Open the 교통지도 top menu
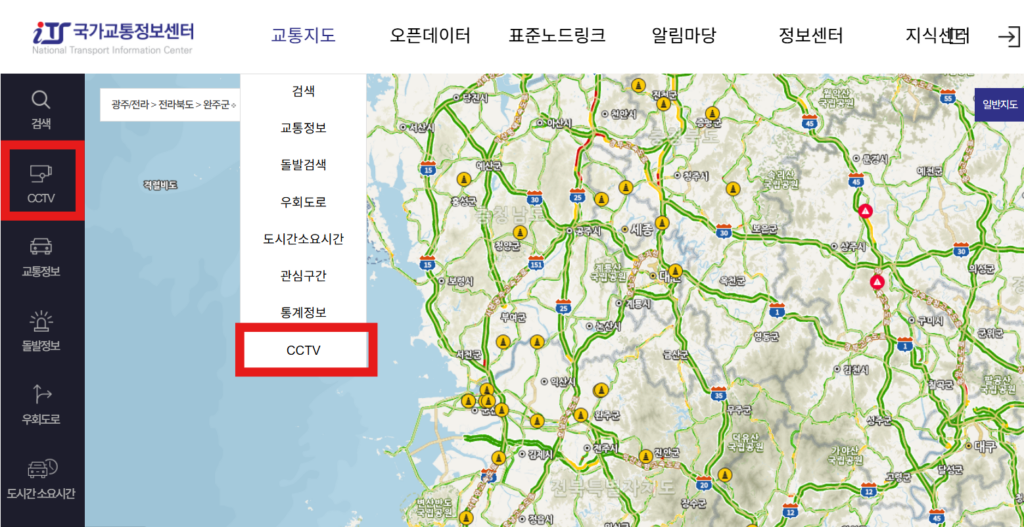This screenshot has width=1024, height=527. [303, 36]
